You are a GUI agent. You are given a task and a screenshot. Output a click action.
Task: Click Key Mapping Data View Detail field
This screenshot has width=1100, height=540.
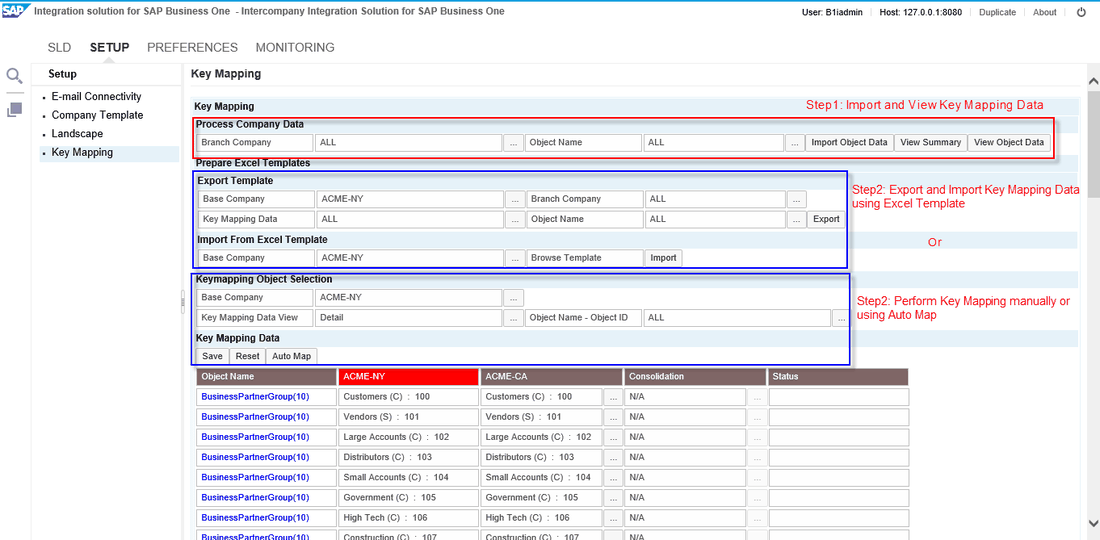(x=408, y=318)
